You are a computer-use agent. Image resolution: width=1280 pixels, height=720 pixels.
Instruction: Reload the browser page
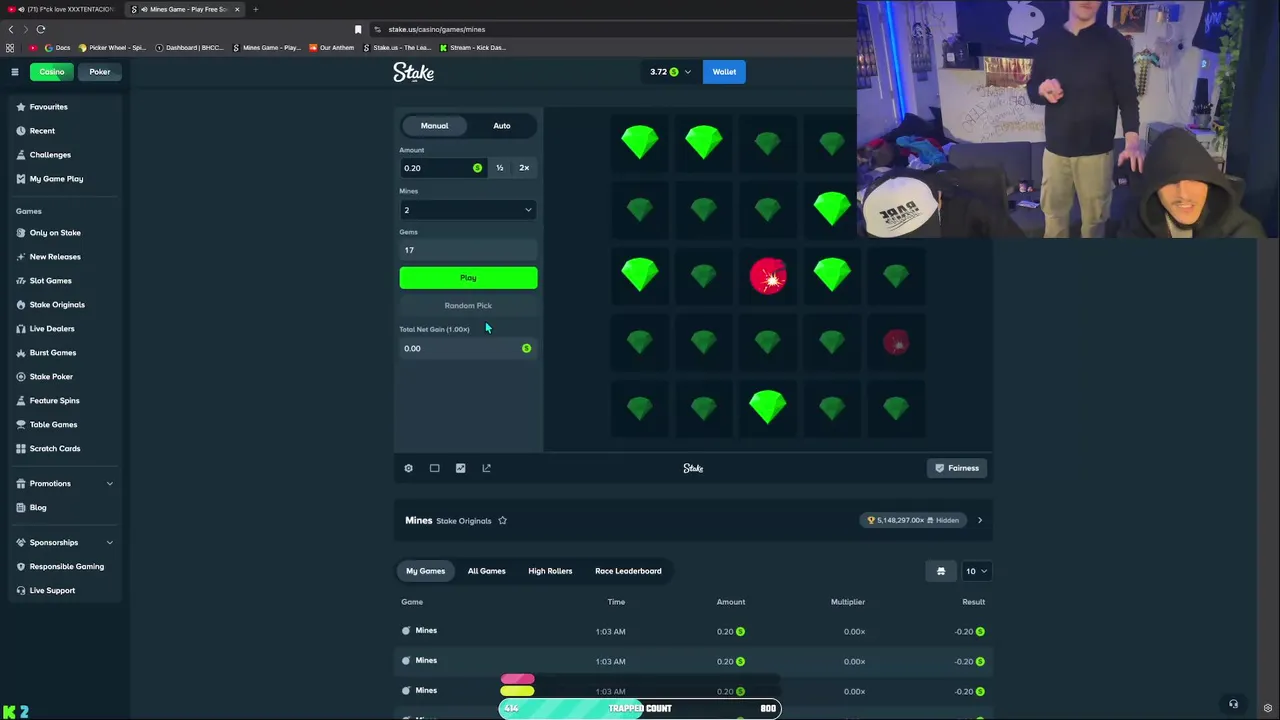40,29
